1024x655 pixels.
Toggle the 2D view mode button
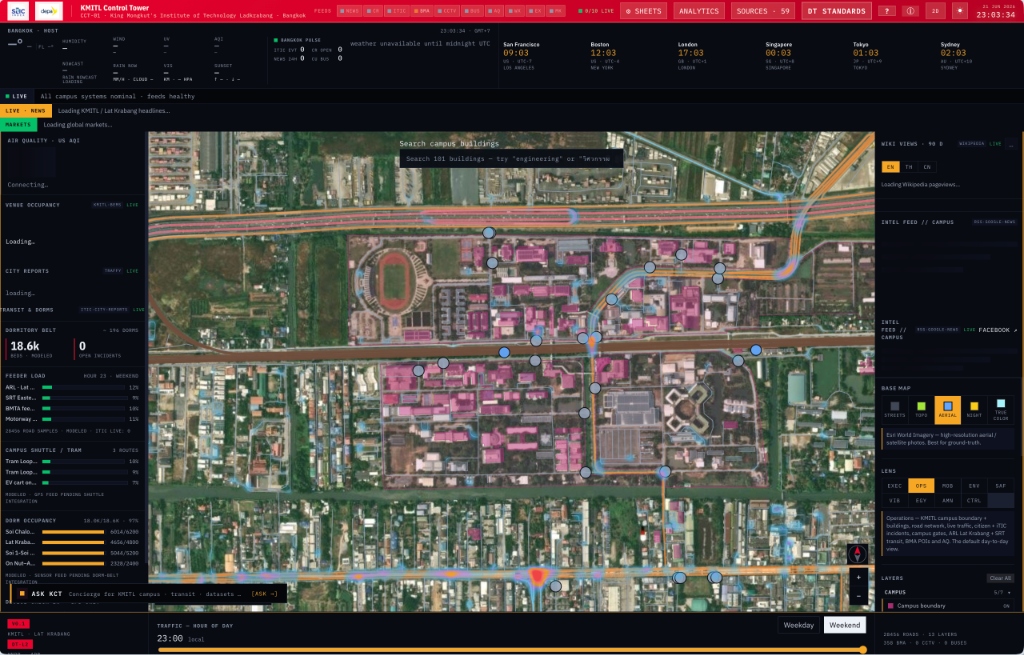pos(935,11)
